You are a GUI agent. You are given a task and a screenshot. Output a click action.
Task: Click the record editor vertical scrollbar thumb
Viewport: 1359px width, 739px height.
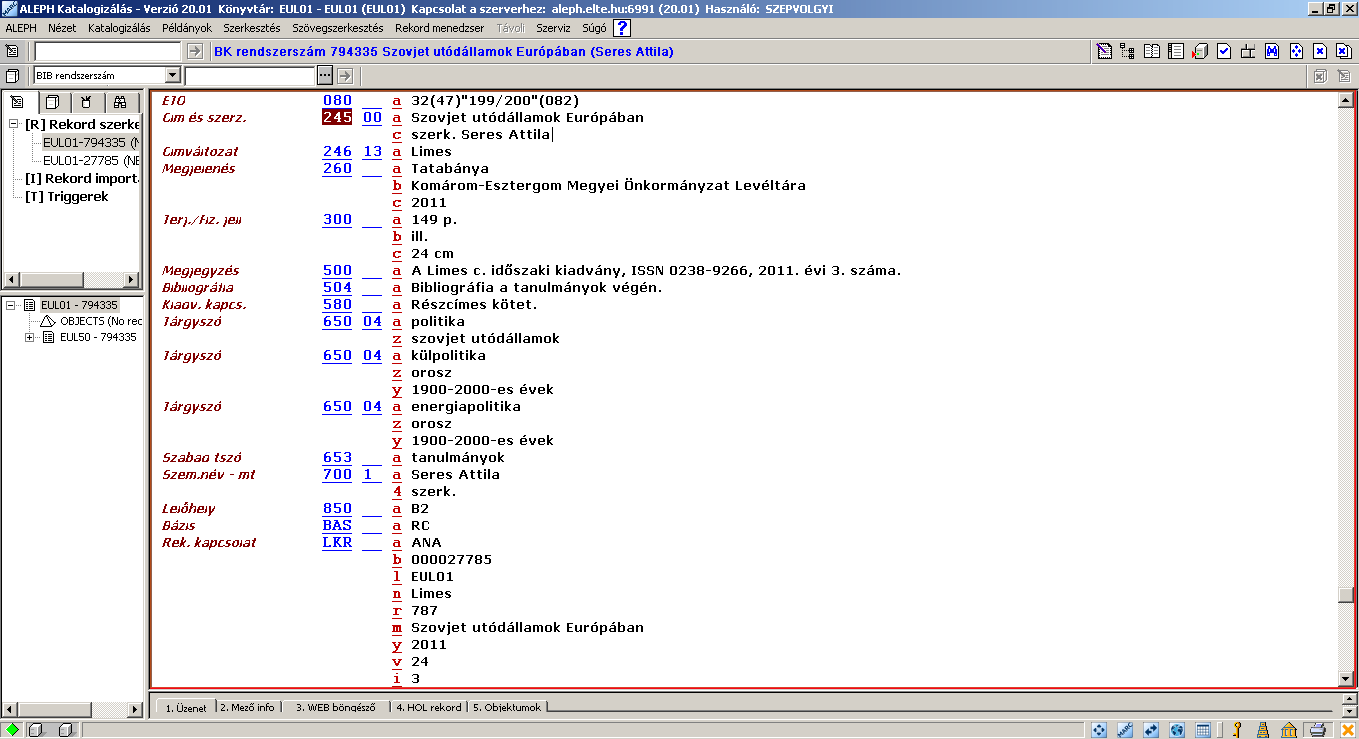(1345, 595)
